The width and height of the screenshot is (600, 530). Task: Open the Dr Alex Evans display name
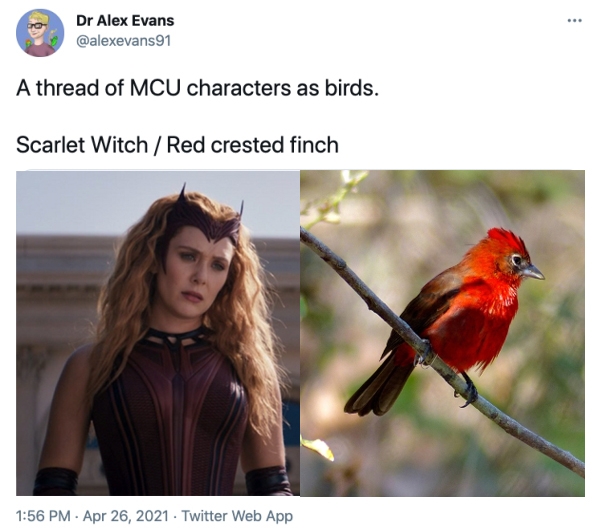(x=125, y=21)
